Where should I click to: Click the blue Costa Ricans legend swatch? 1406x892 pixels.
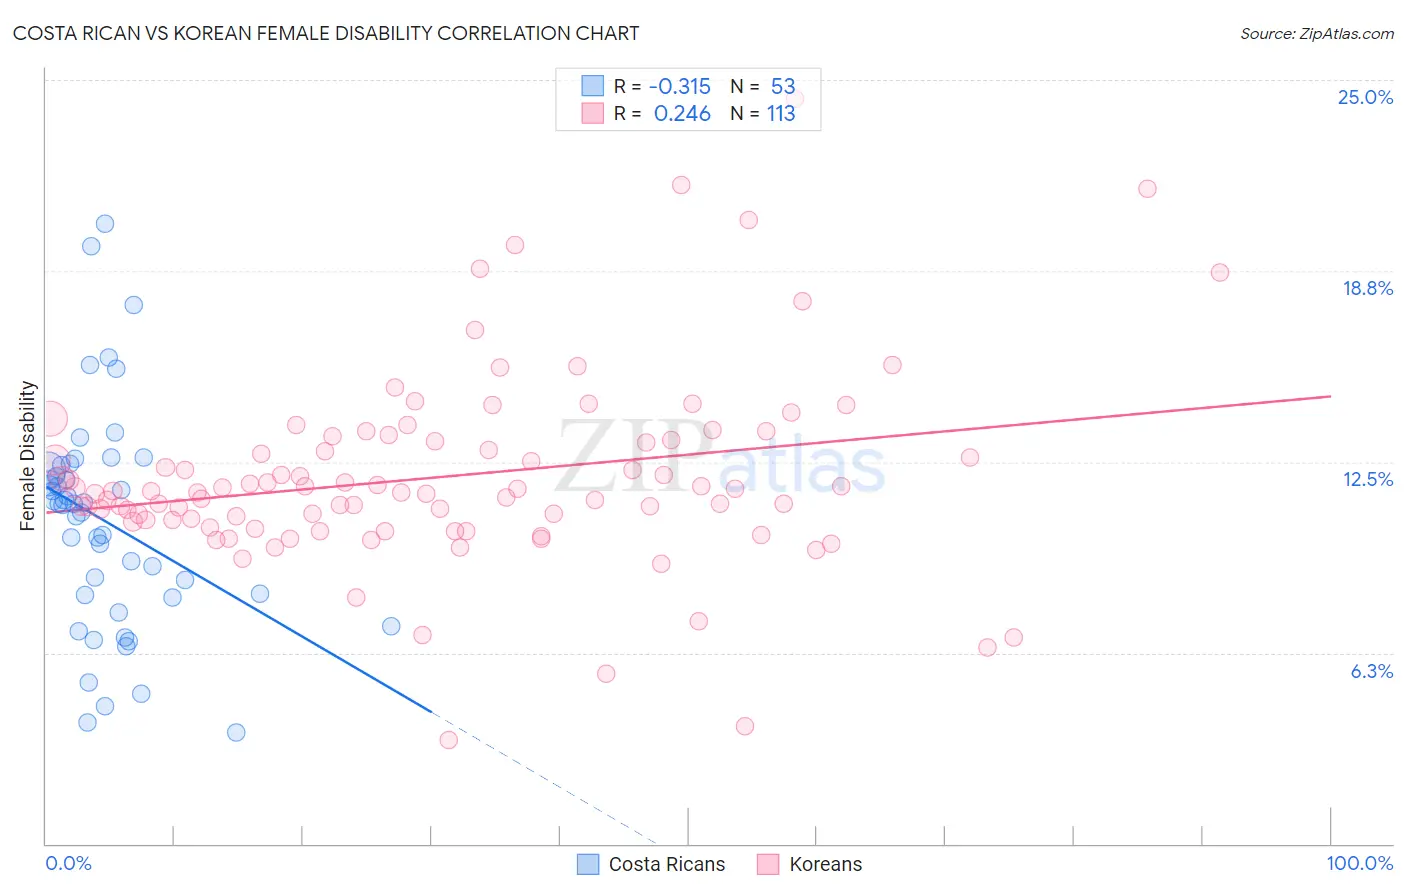click(588, 864)
